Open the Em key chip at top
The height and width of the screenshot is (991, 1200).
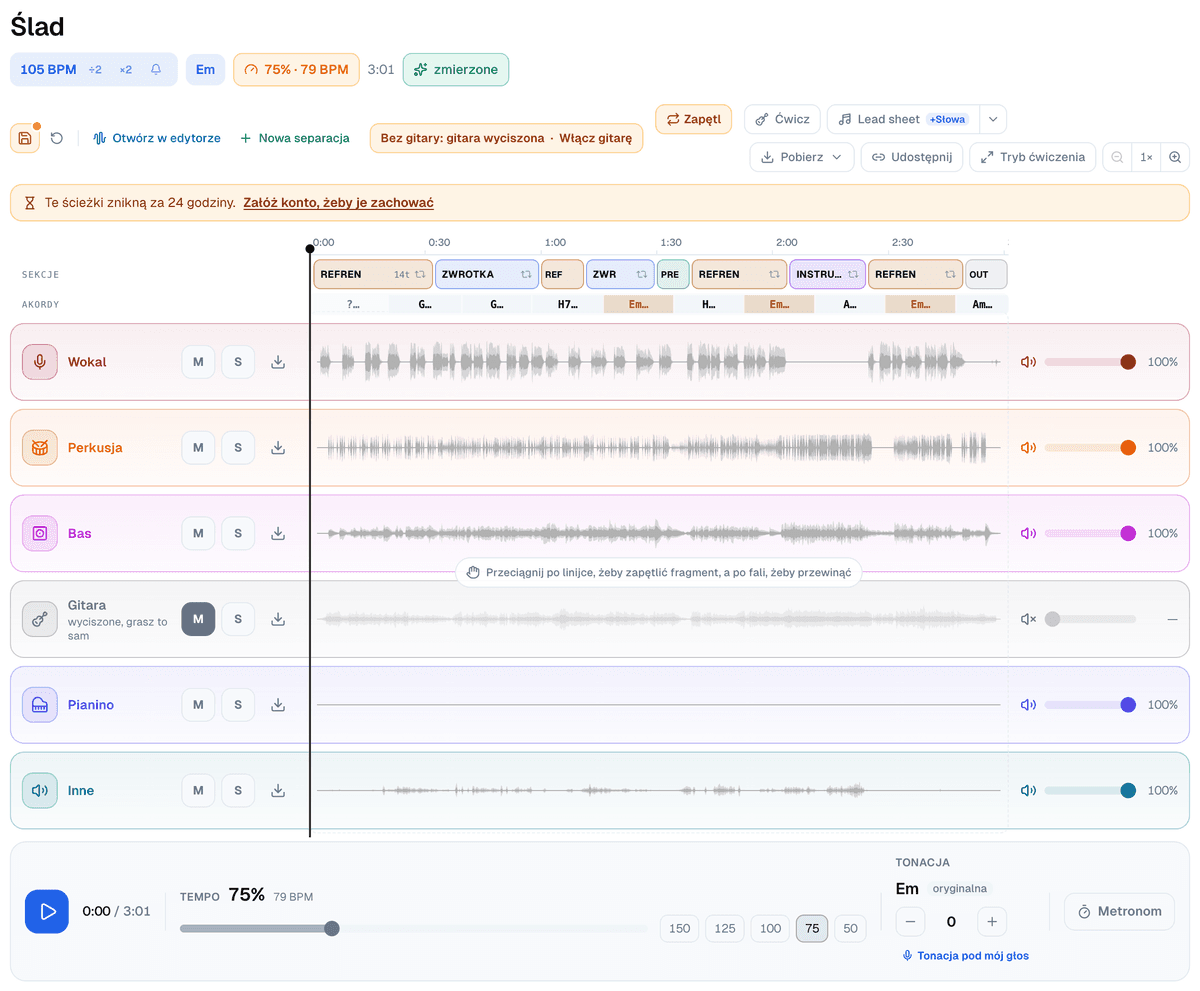(x=205, y=70)
